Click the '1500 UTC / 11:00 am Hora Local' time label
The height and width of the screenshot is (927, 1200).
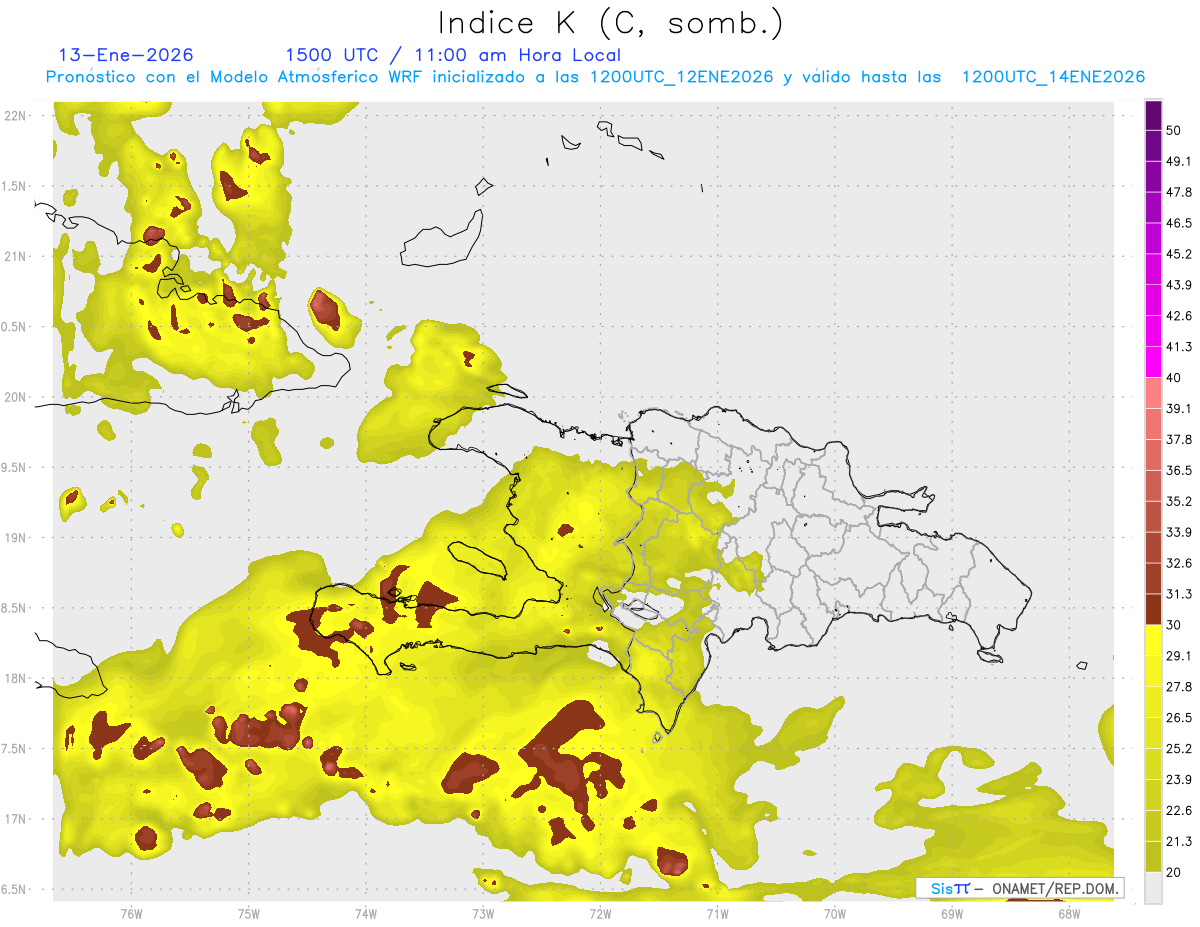click(x=453, y=55)
